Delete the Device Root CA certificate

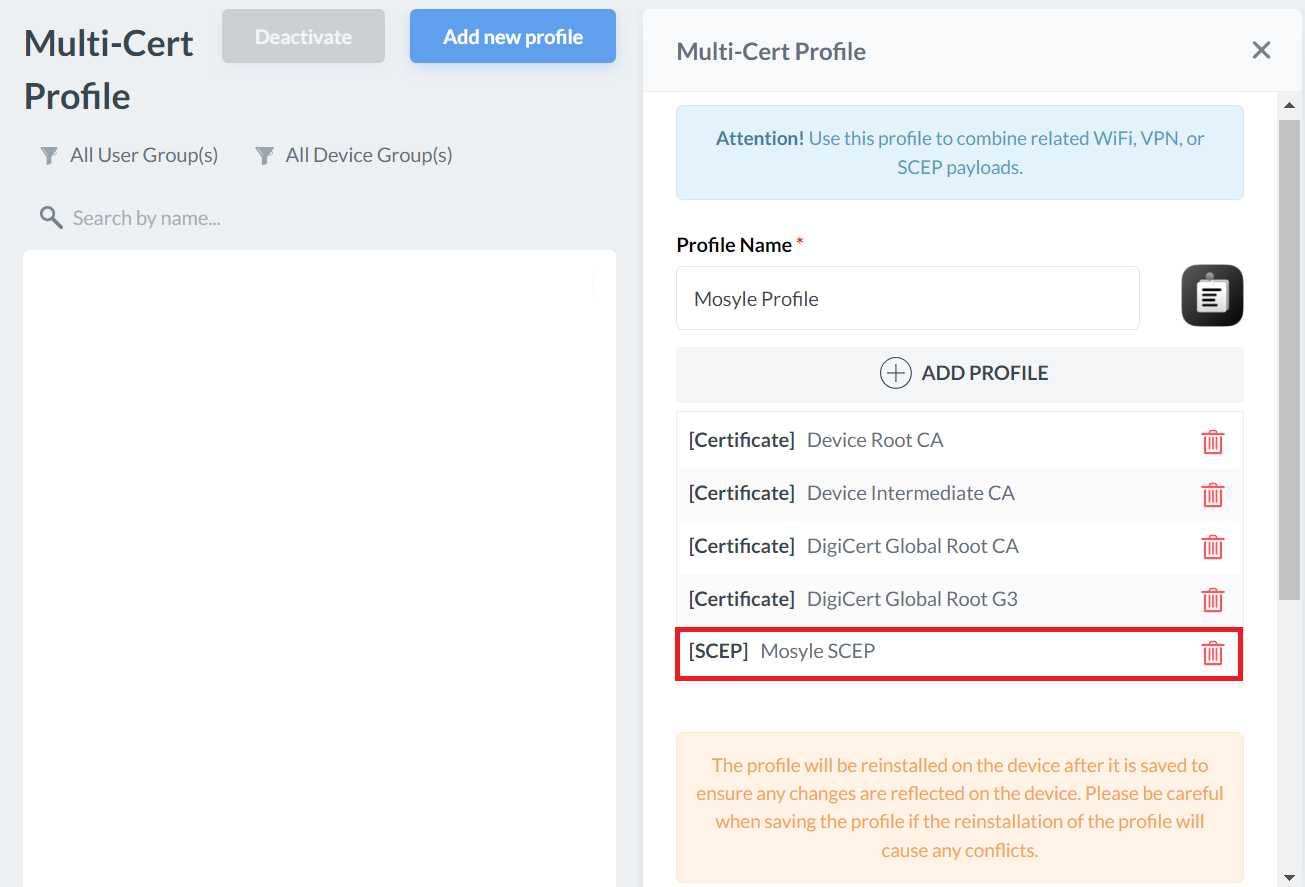coord(1212,441)
